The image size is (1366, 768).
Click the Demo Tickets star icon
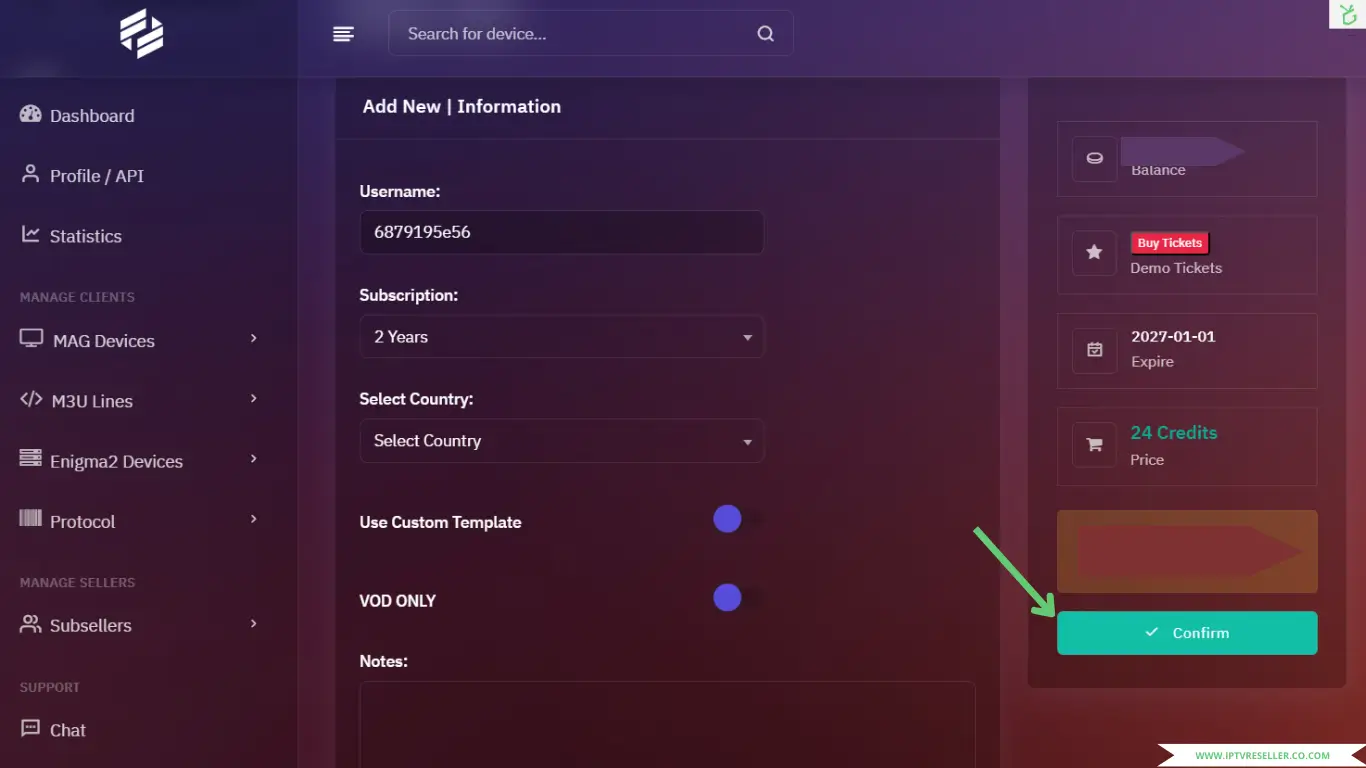click(x=1094, y=254)
